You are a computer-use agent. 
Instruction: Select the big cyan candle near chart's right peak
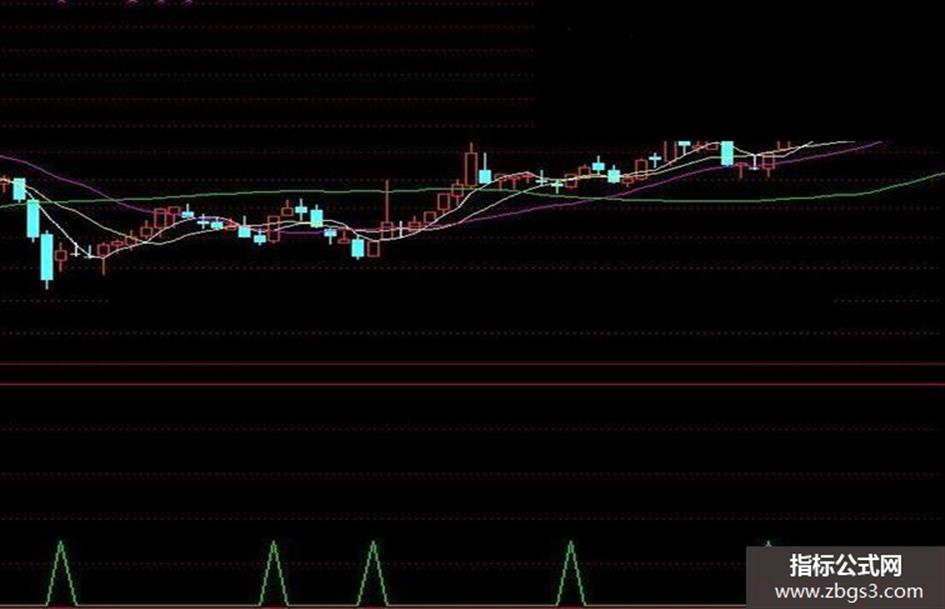click(727, 153)
